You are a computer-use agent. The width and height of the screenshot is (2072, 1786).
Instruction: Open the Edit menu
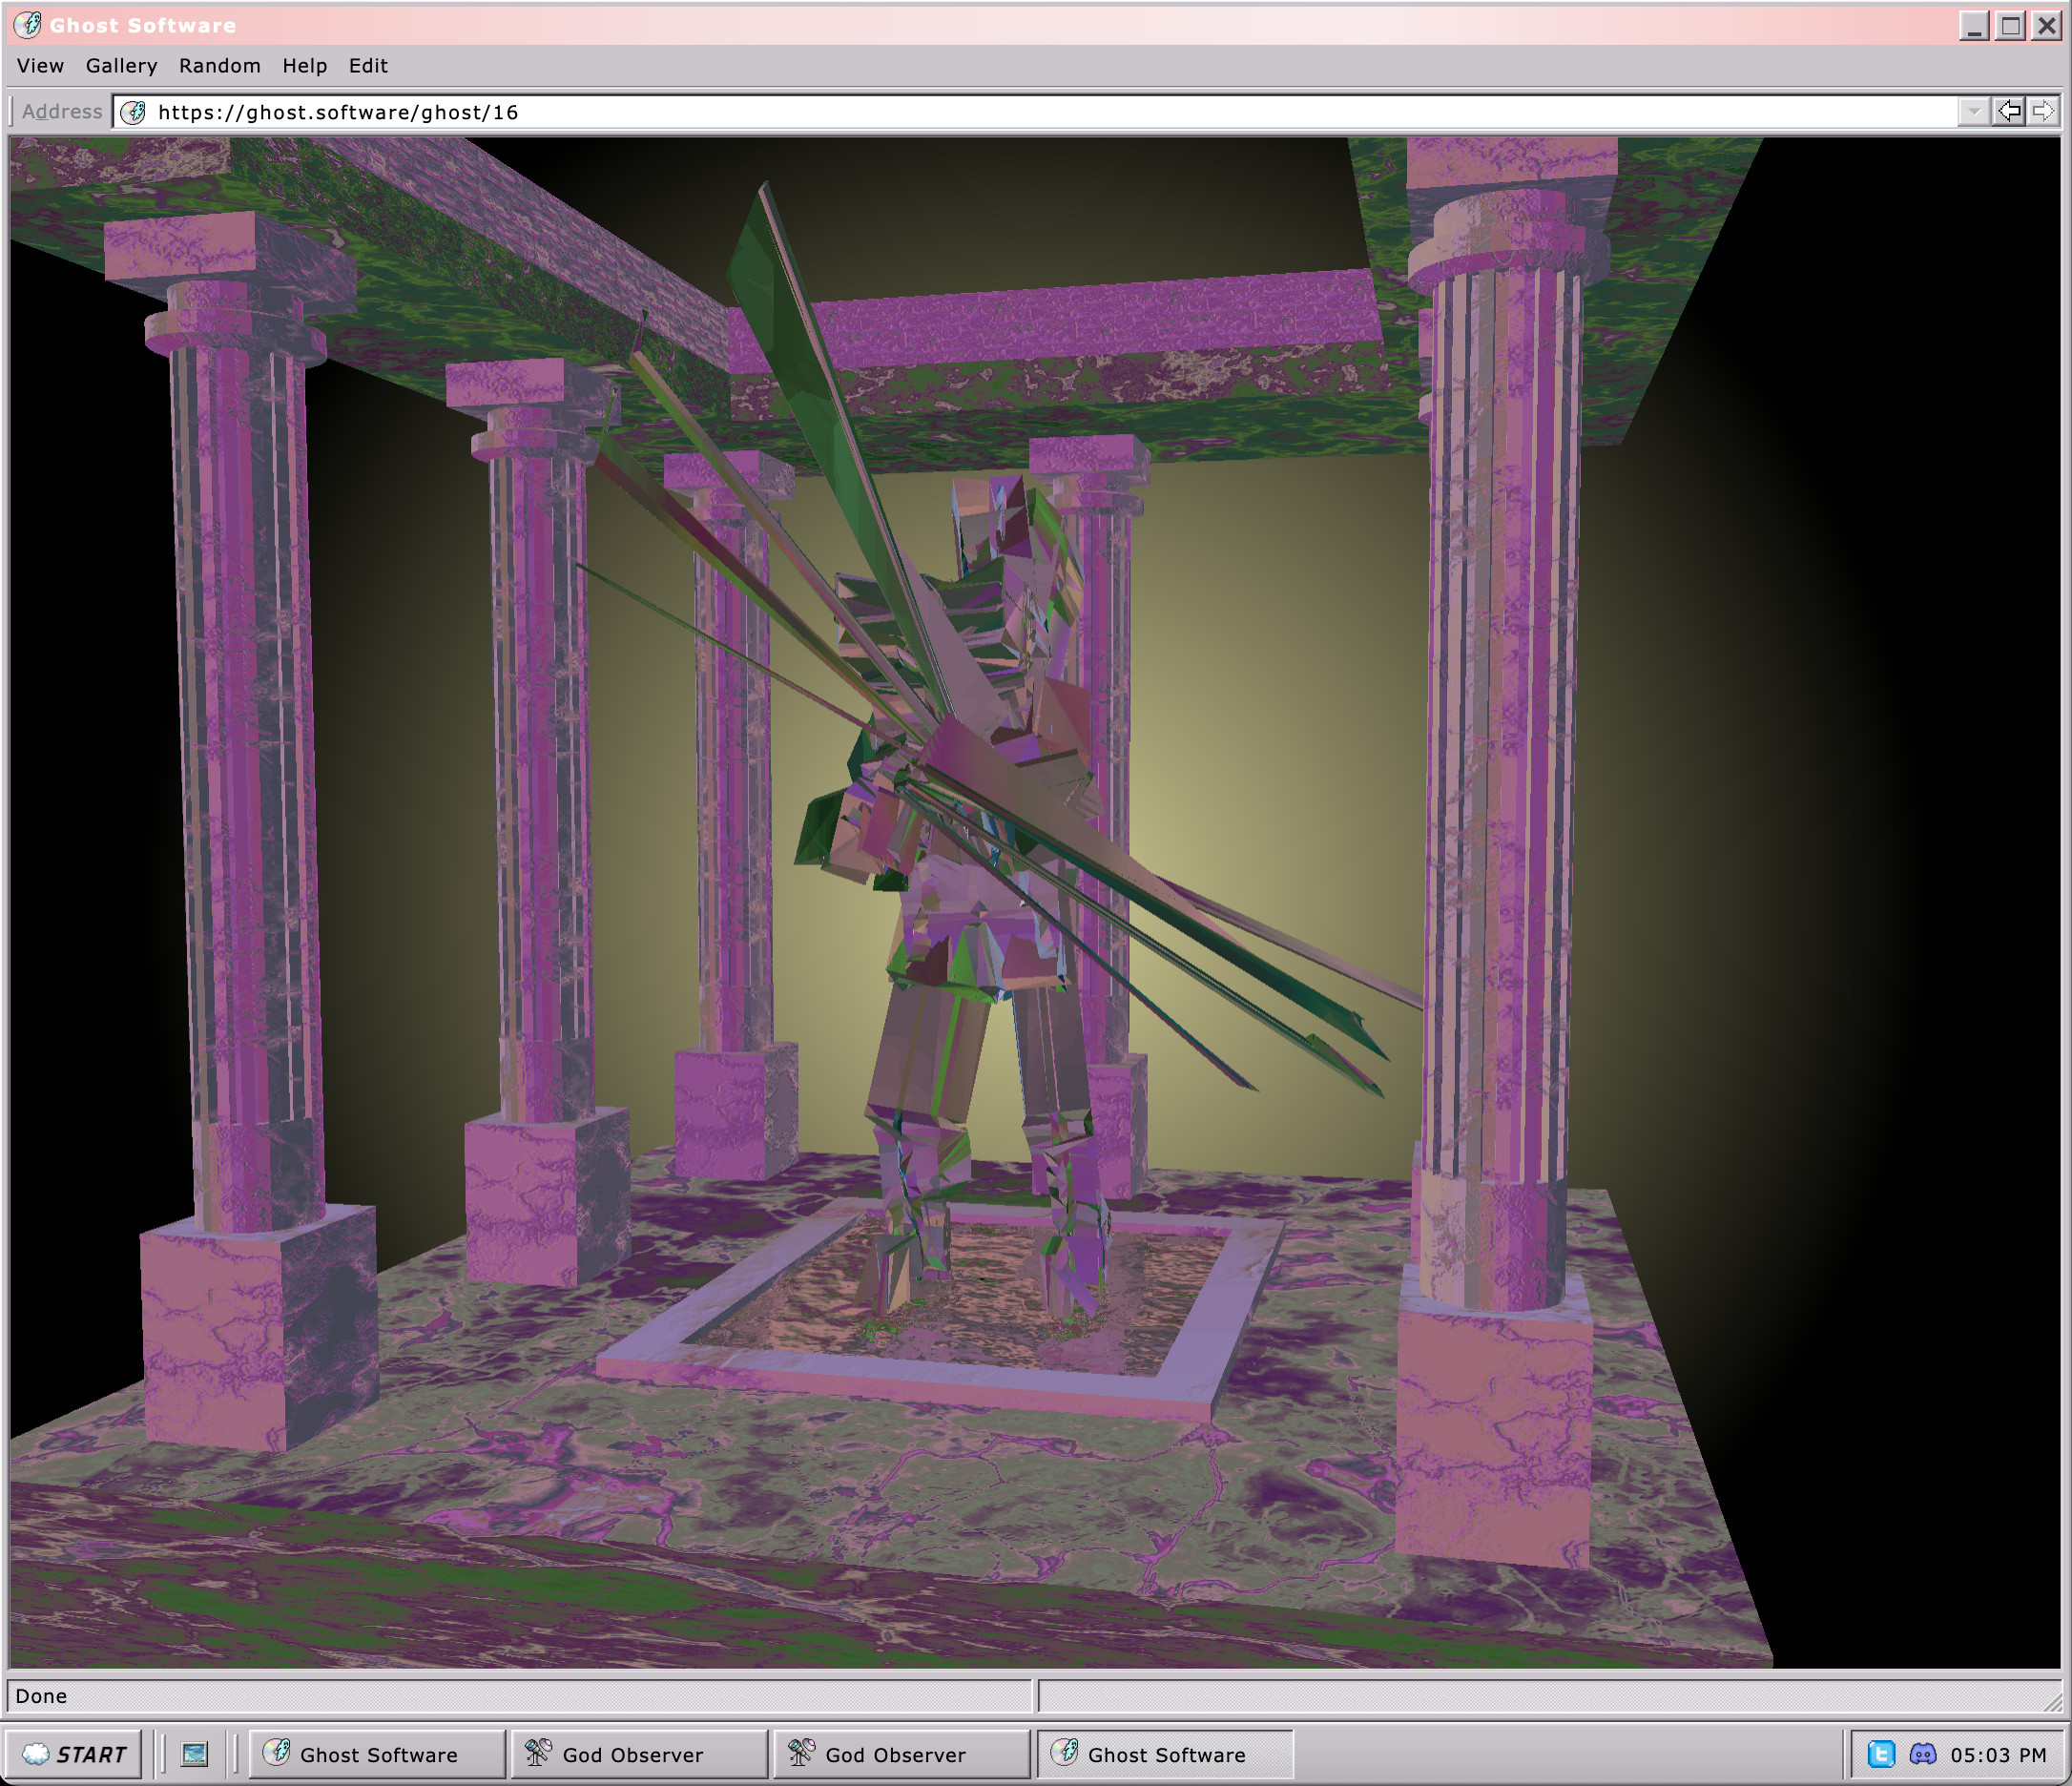(x=367, y=66)
